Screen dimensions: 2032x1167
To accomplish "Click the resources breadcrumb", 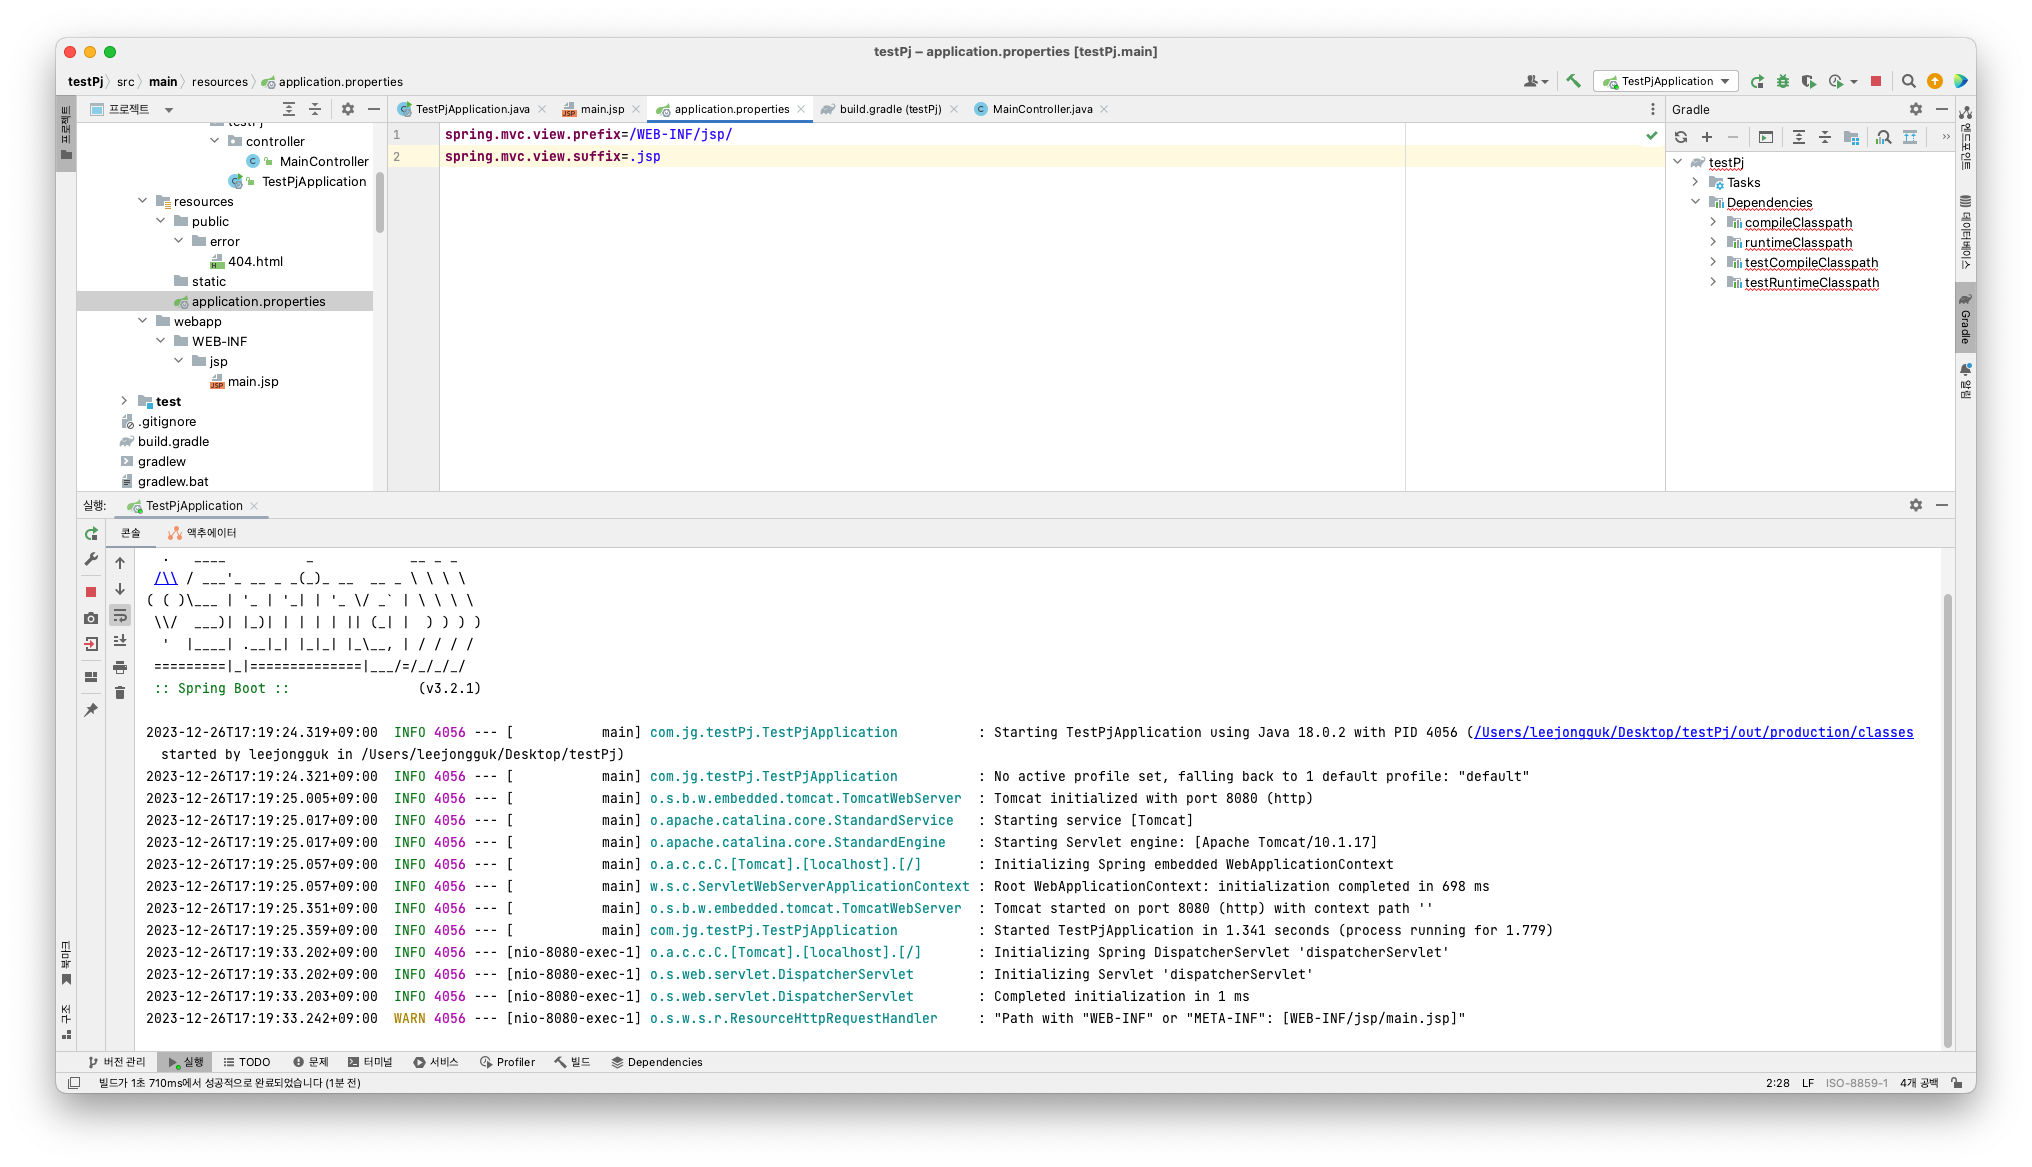I will [x=220, y=82].
